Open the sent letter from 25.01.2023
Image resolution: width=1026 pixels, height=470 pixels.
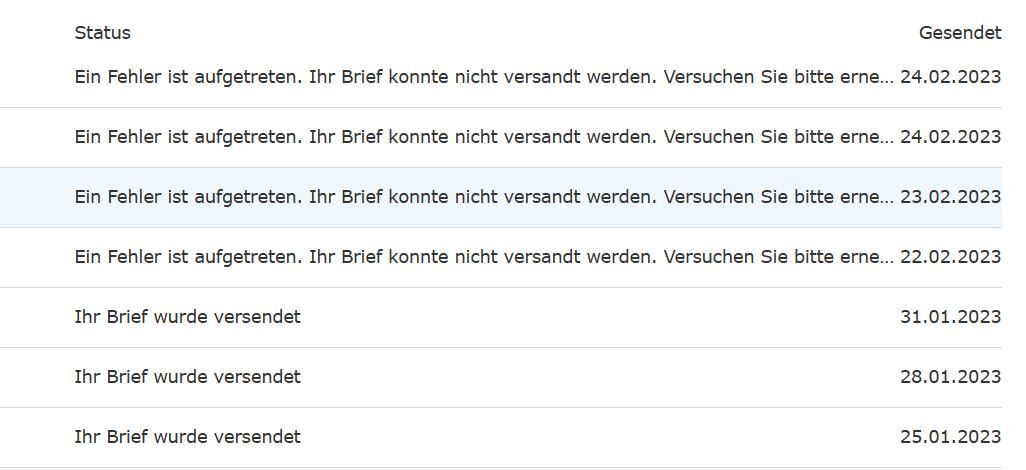point(501,437)
